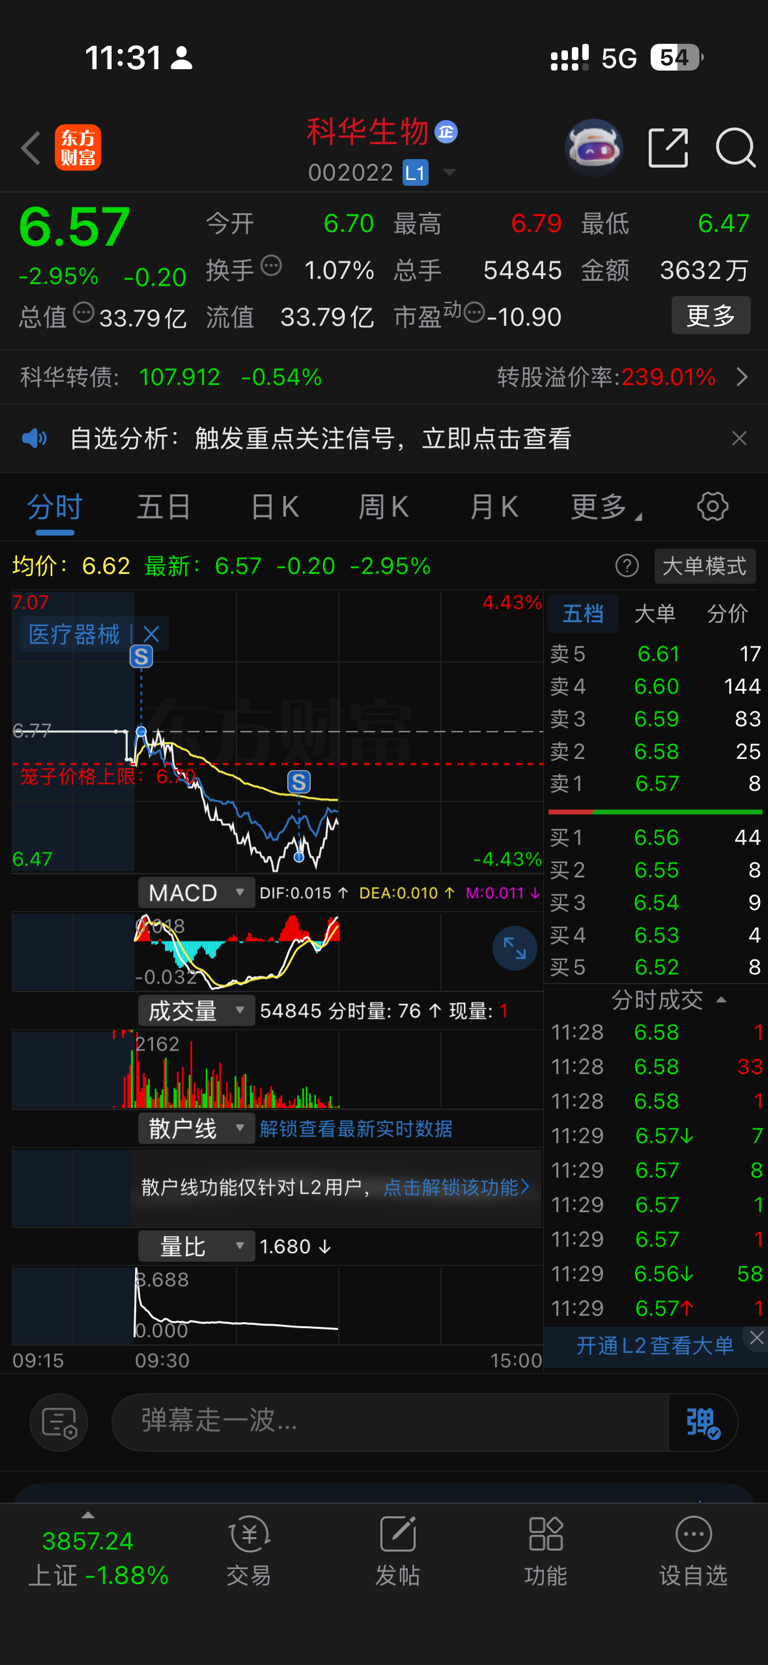Open the 交易 trade icon
Screen dimensions: 769x1665
[x=249, y=1551]
